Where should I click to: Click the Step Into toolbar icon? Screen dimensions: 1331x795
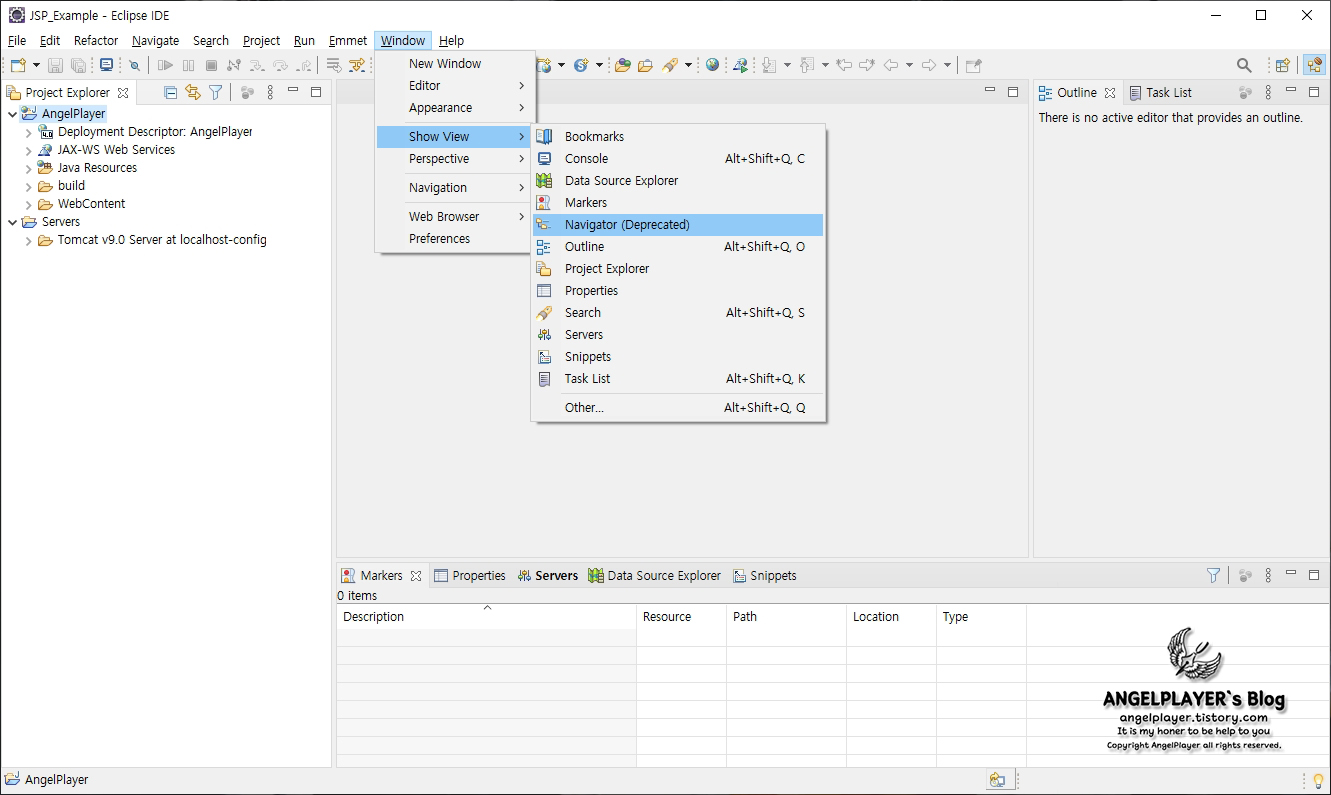coord(257,65)
